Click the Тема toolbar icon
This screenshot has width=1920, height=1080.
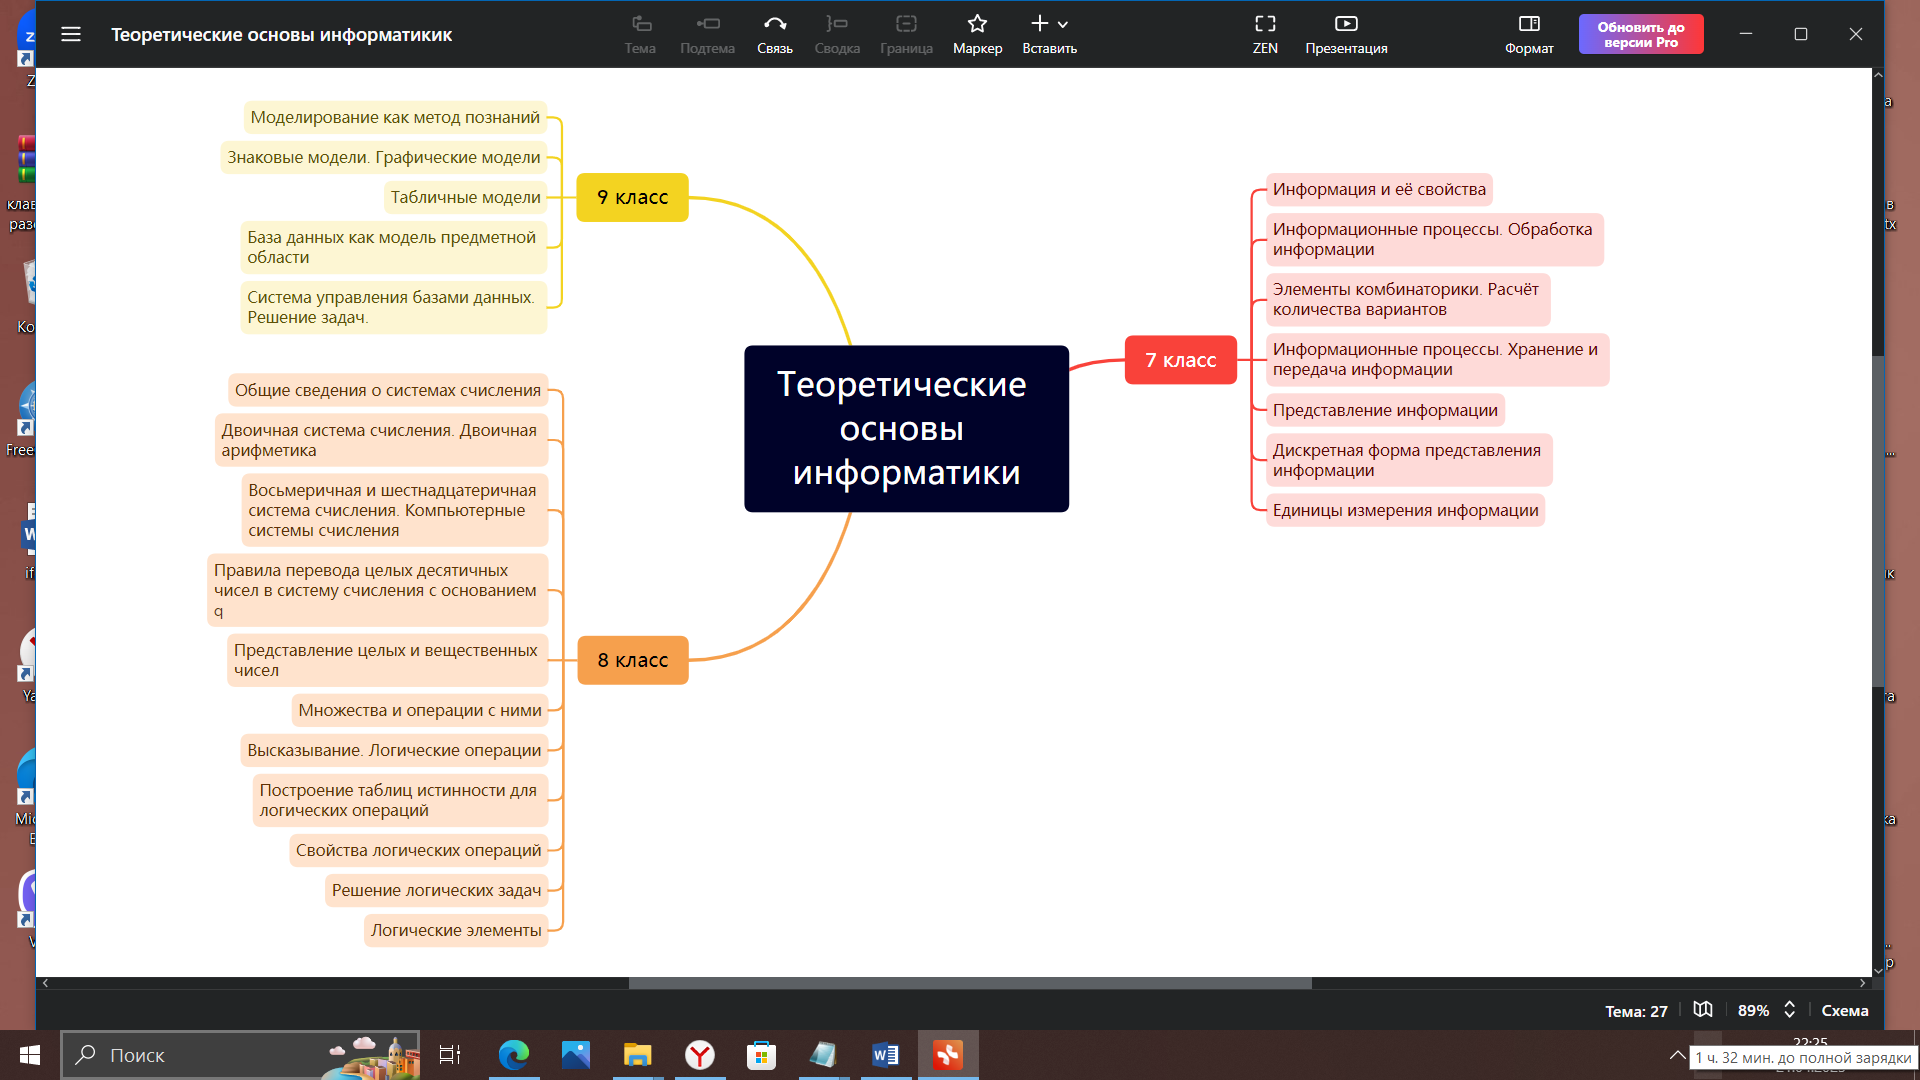pos(640,24)
